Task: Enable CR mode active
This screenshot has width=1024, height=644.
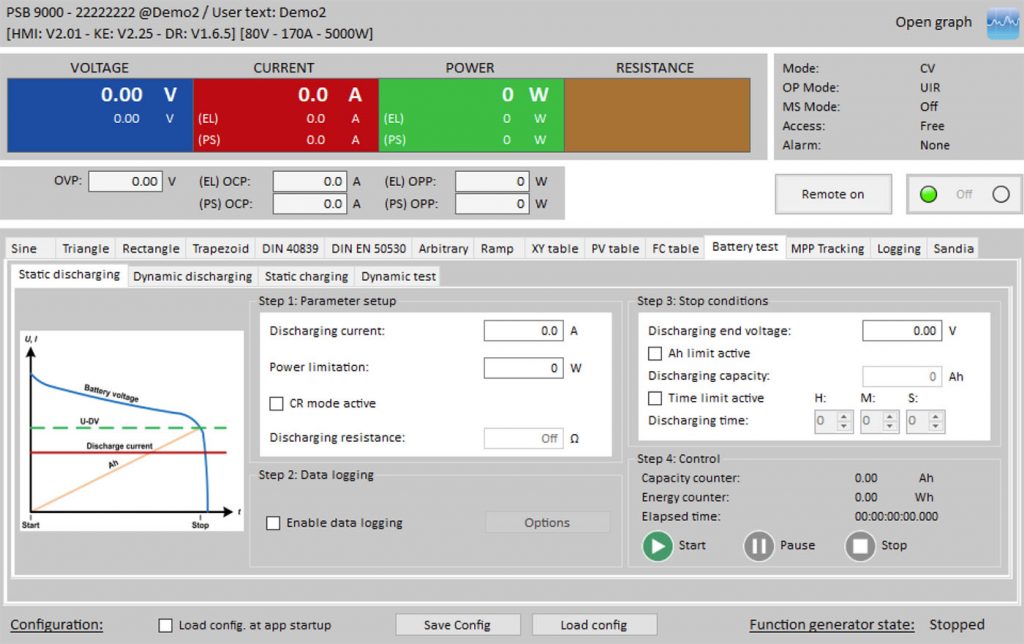Action: coord(276,403)
